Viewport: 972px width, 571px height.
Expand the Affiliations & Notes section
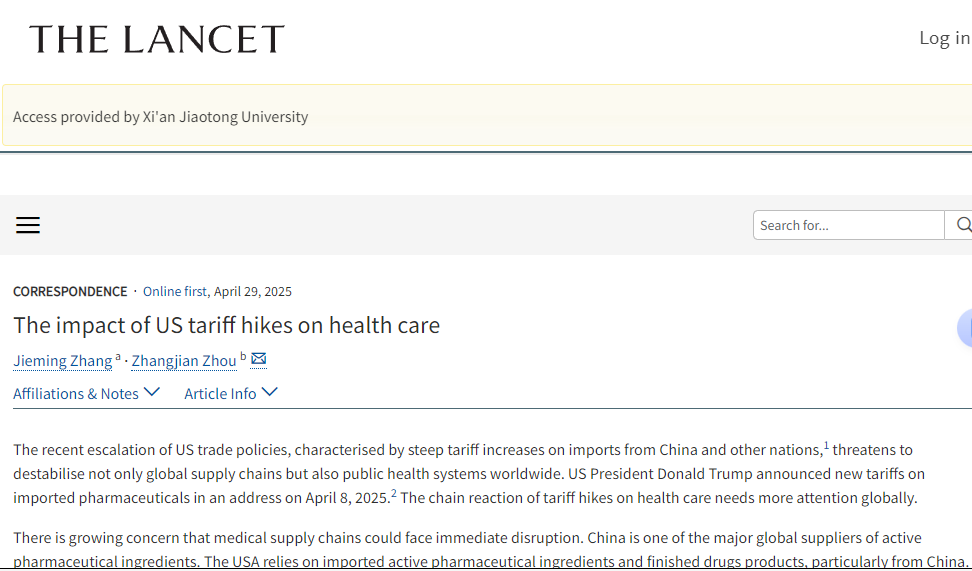(76, 394)
